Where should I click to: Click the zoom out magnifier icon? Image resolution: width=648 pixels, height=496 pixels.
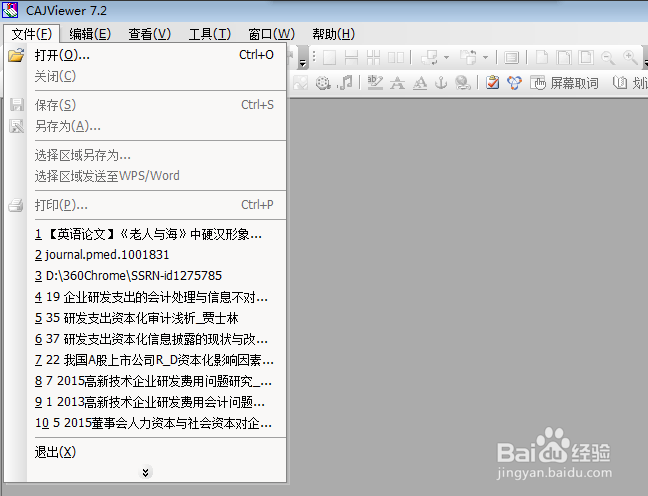point(608,57)
